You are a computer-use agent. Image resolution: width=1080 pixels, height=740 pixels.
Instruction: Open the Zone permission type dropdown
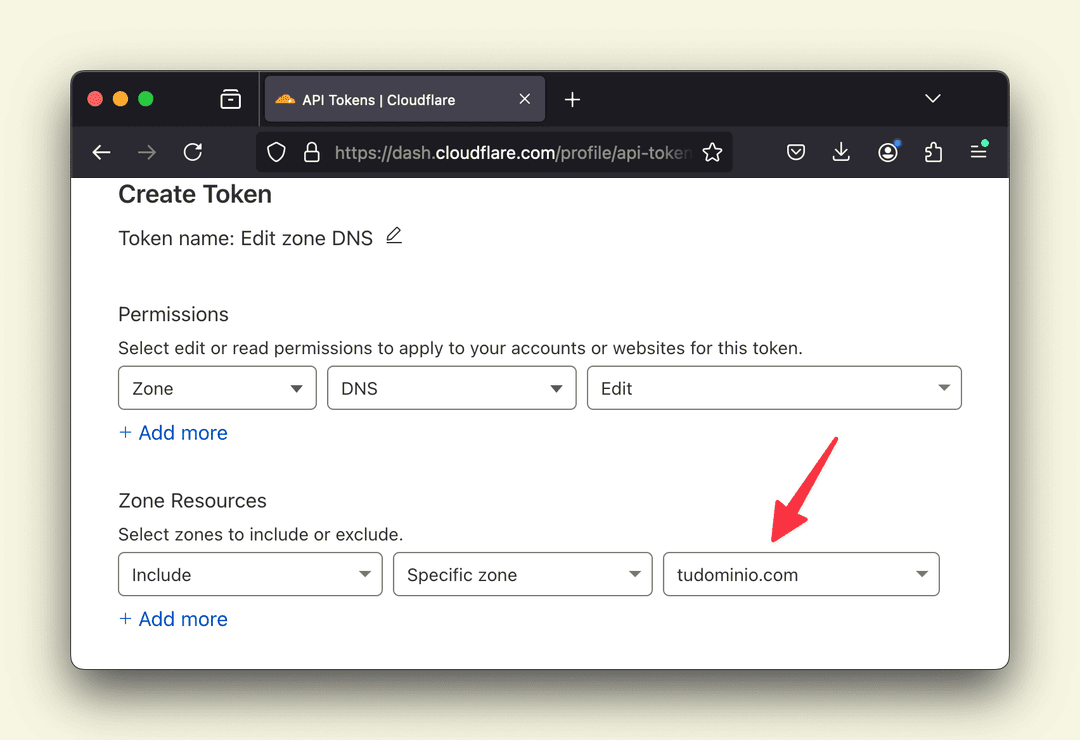point(217,388)
